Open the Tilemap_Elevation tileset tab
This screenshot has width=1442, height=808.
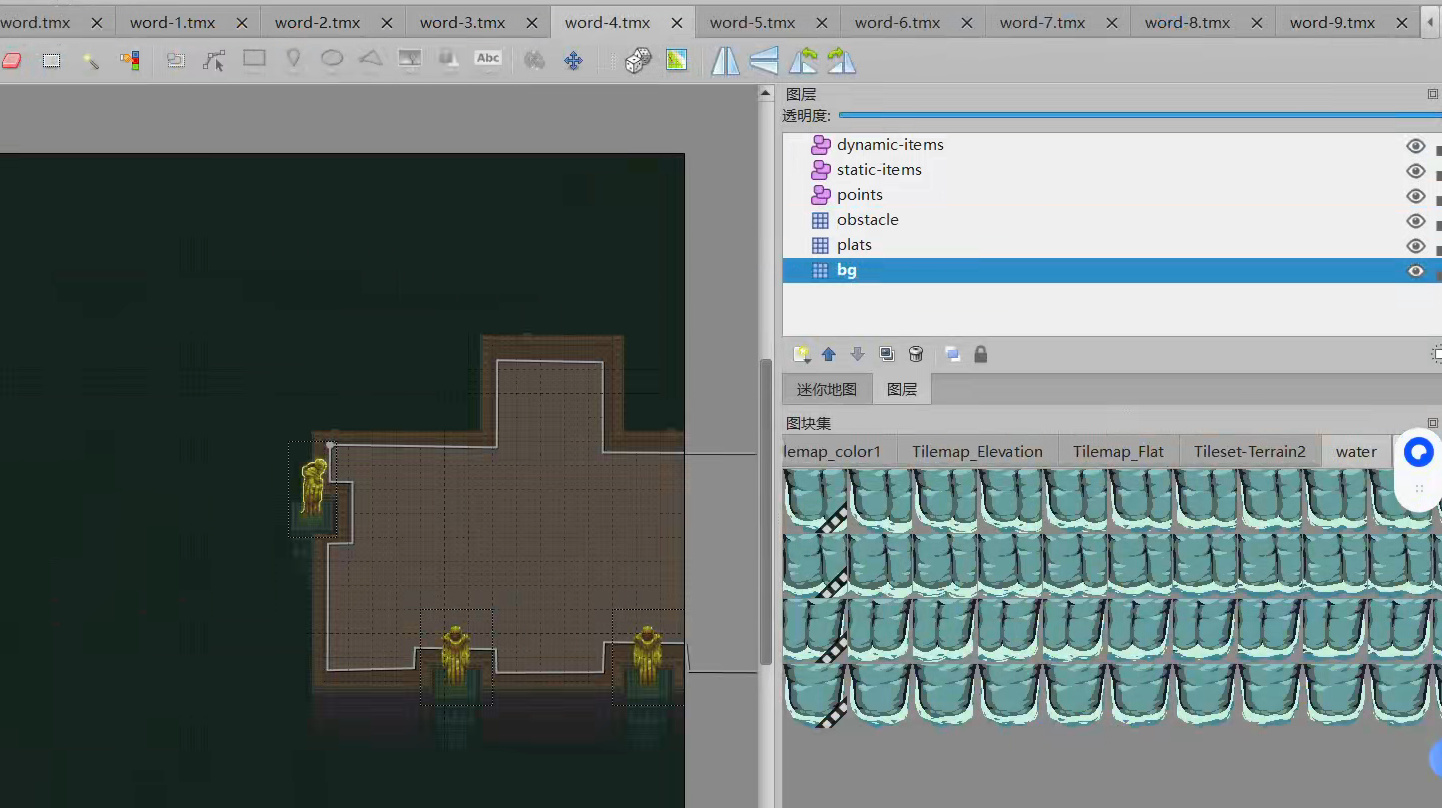point(976,452)
